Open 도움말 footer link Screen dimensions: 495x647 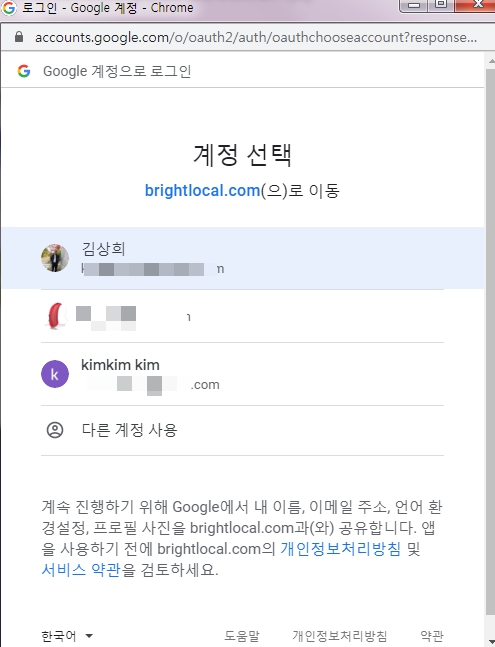click(x=242, y=636)
